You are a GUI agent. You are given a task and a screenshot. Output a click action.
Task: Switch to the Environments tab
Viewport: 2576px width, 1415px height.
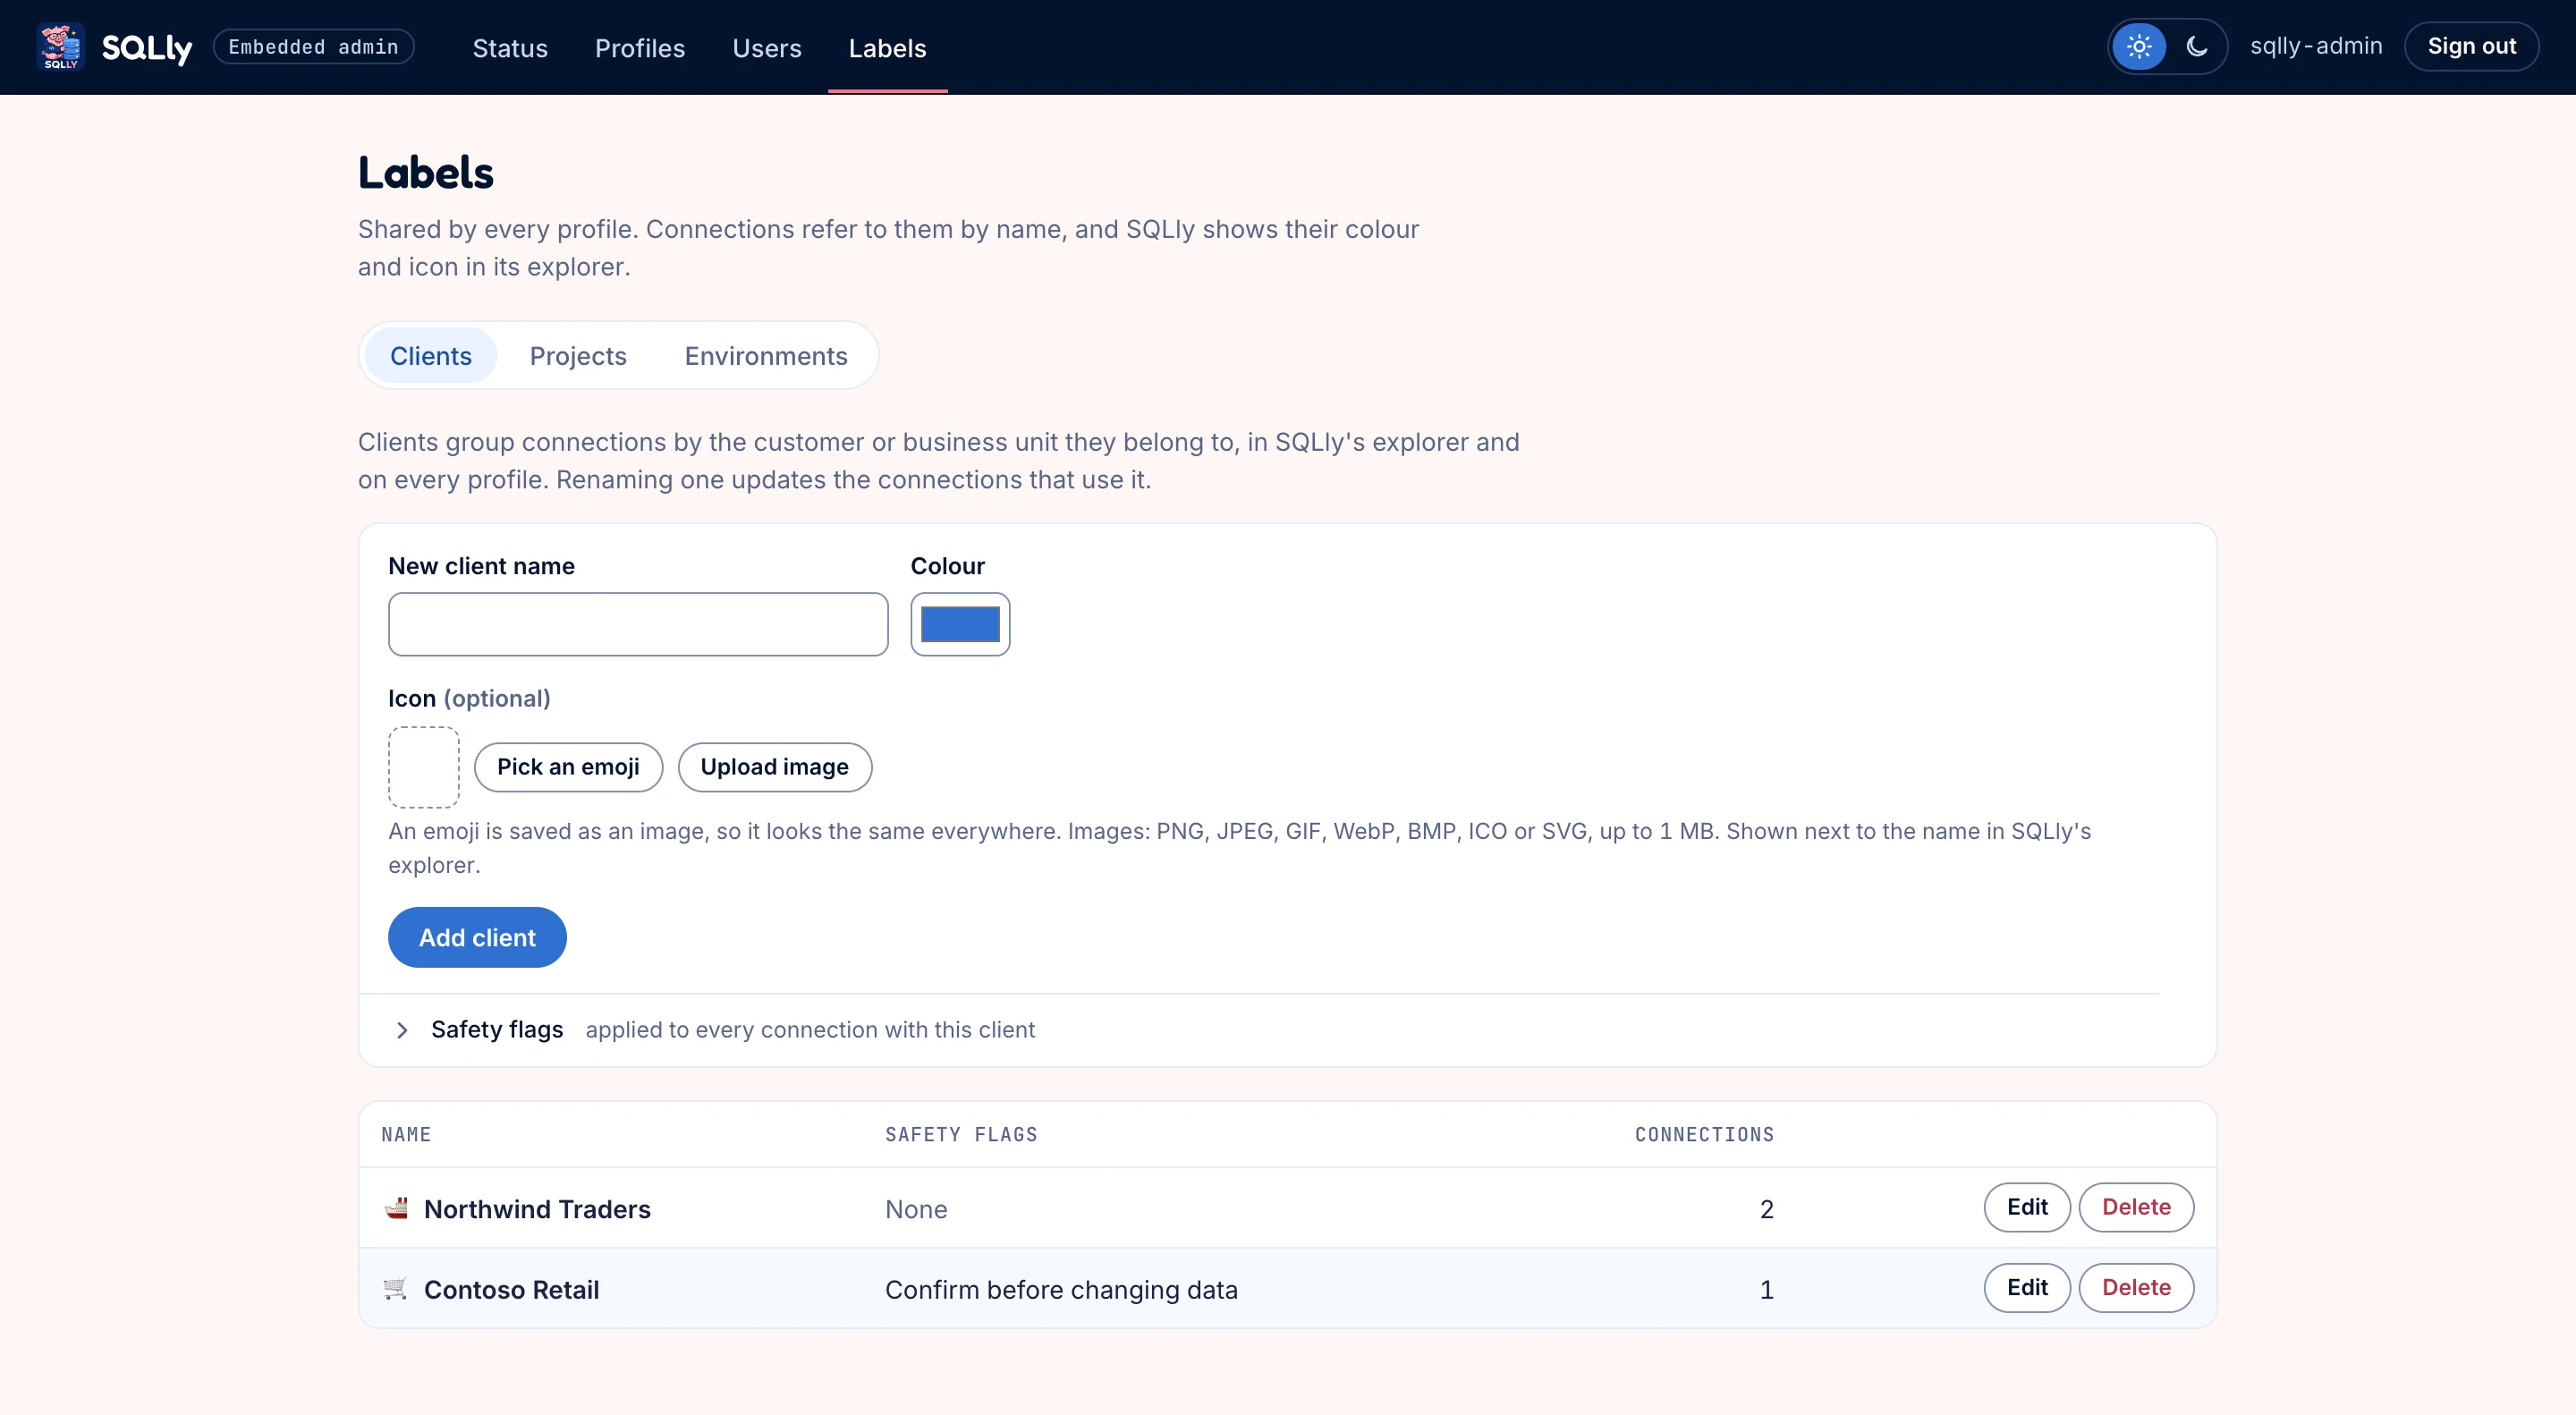tap(766, 356)
